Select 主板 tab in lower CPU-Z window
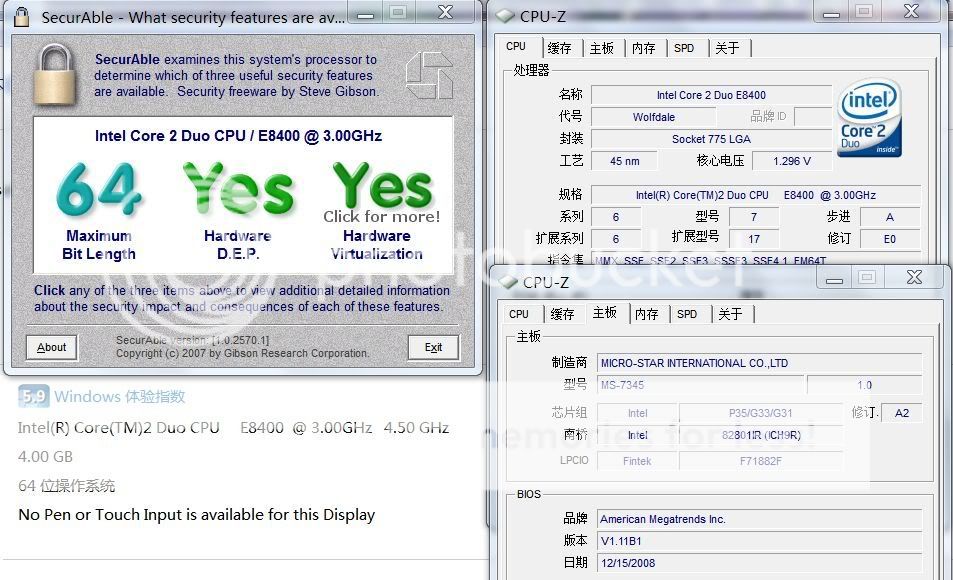Viewport: 953px width, 580px height. pos(605,312)
